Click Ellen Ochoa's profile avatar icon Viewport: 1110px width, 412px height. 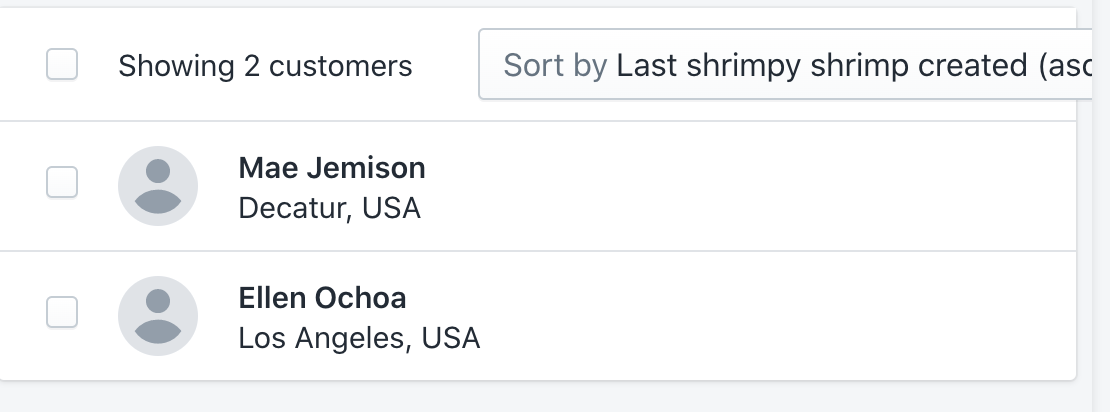click(157, 316)
